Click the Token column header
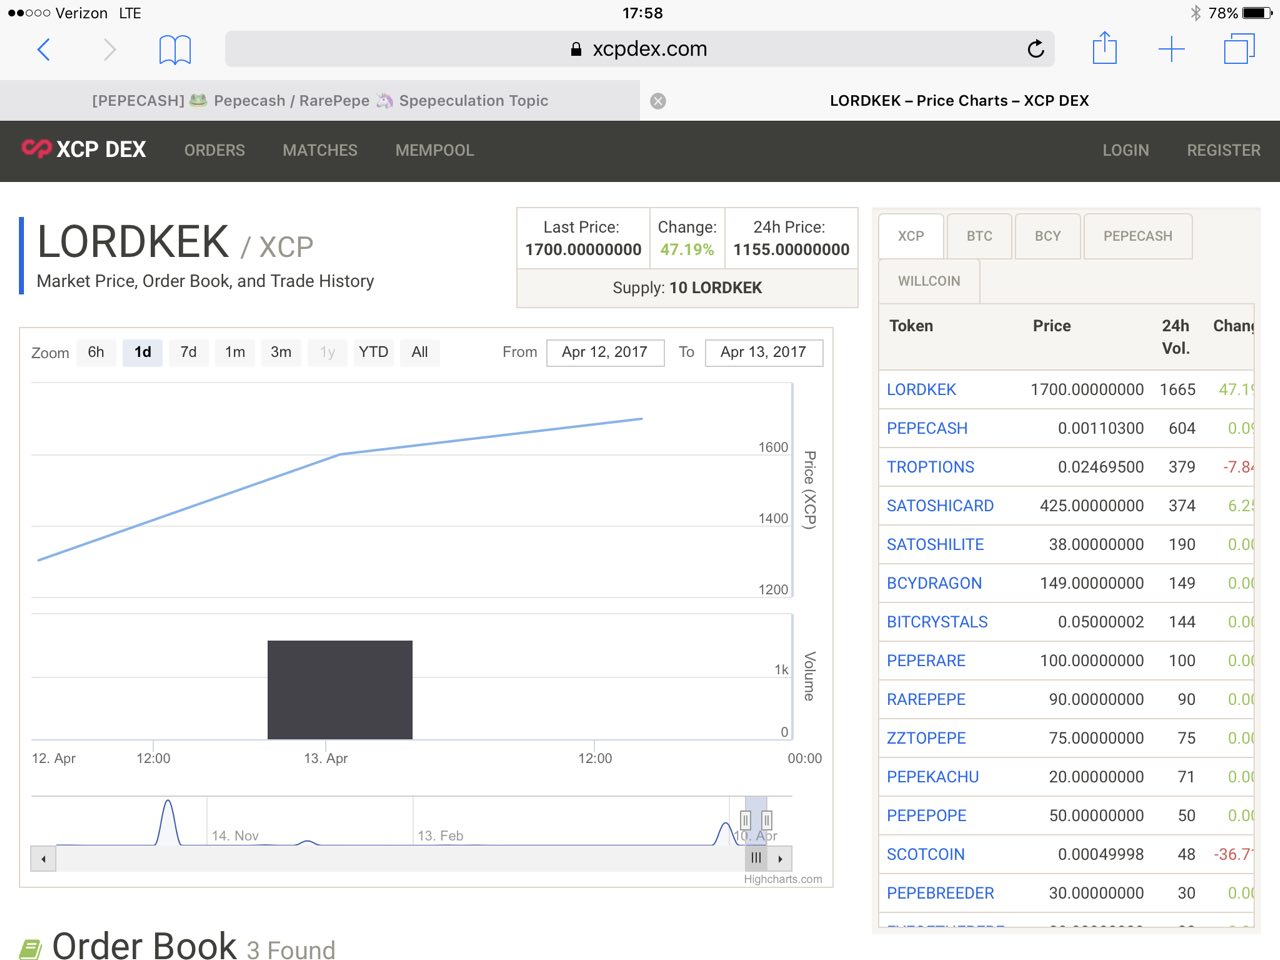Viewport: 1280px width, 960px height. click(911, 326)
